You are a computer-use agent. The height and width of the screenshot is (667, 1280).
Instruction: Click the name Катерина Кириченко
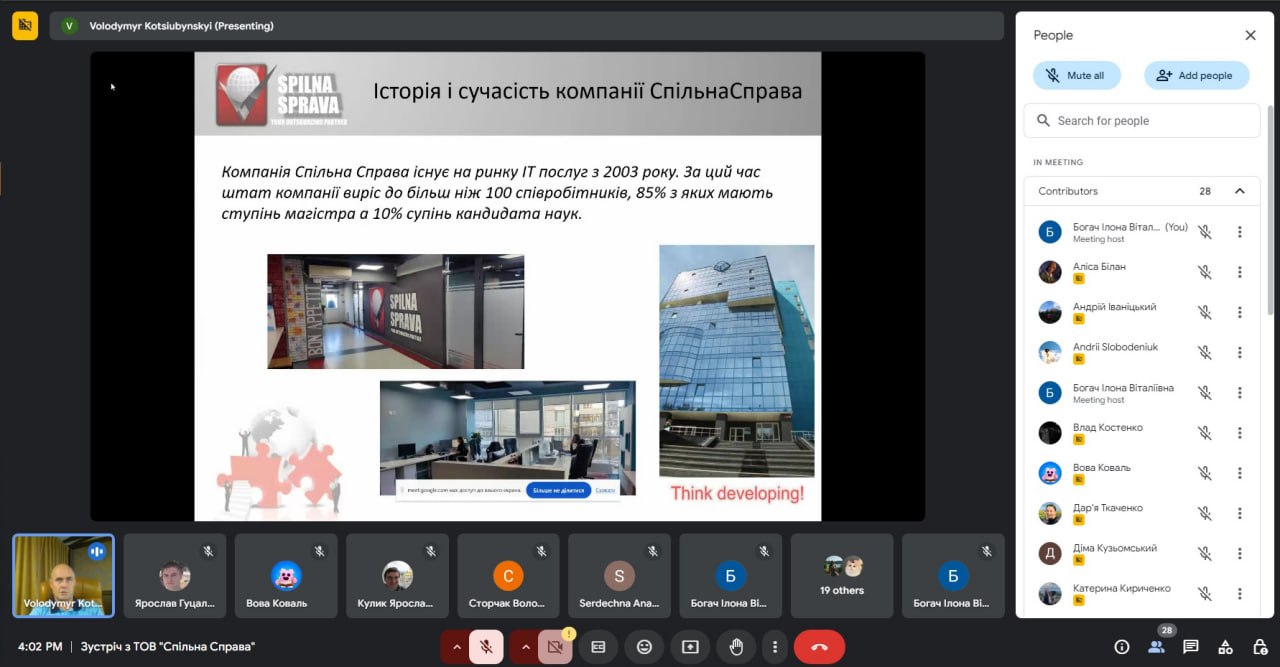point(1122,588)
